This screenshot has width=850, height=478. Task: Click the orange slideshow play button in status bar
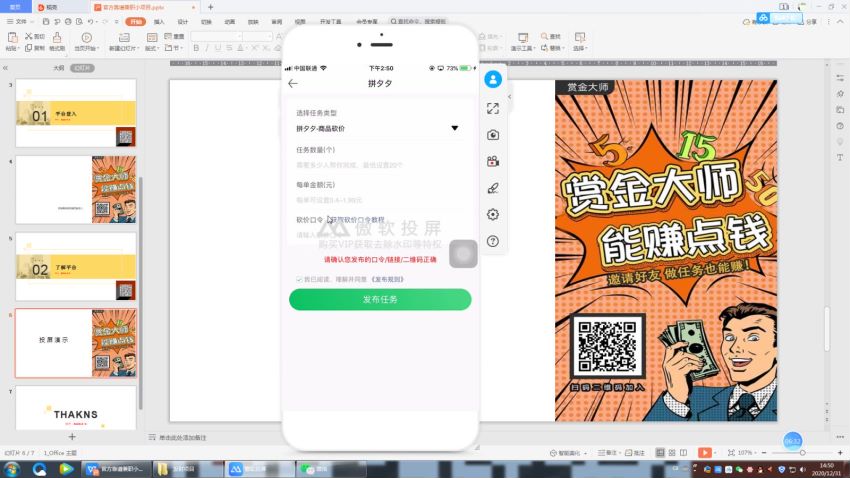point(704,453)
